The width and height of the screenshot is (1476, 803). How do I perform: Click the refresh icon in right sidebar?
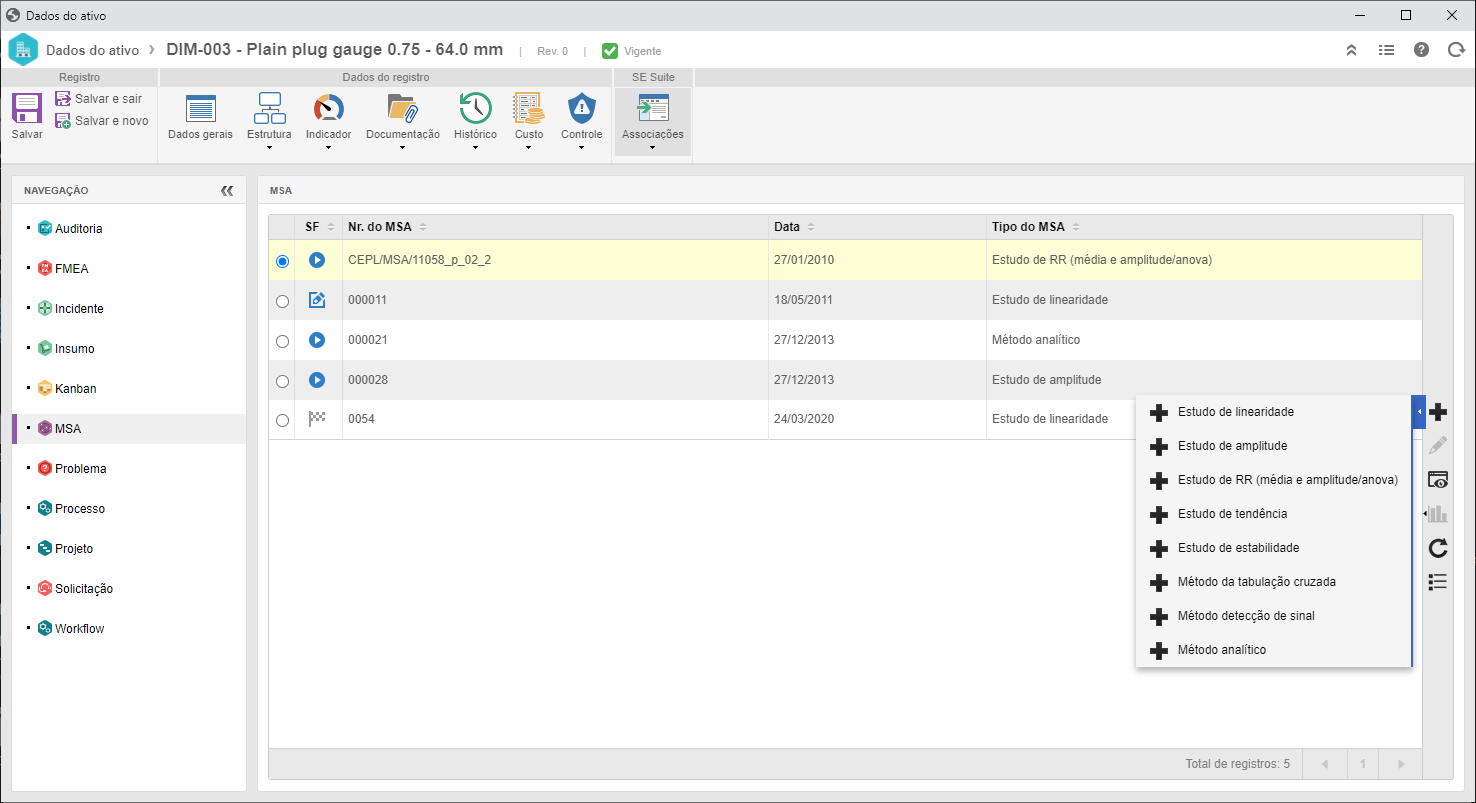[1438, 548]
